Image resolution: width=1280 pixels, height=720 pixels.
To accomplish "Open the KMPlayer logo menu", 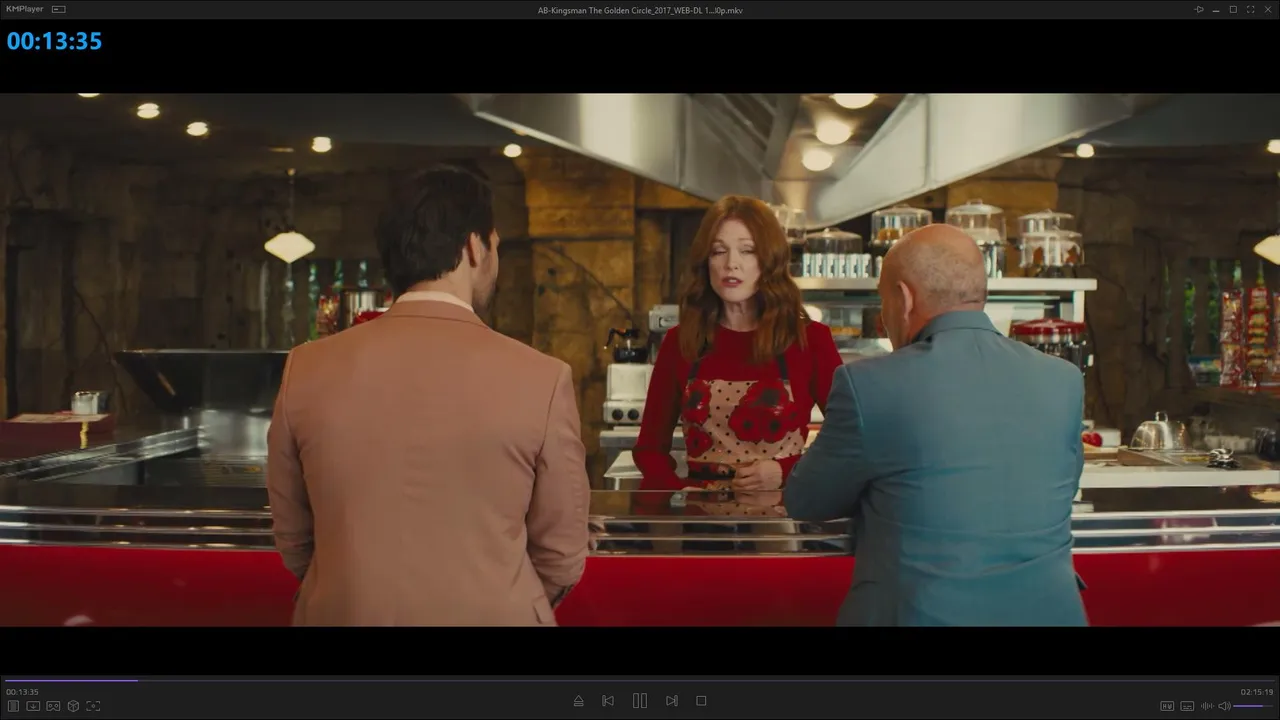I will pyautogui.click(x=26, y=10).
